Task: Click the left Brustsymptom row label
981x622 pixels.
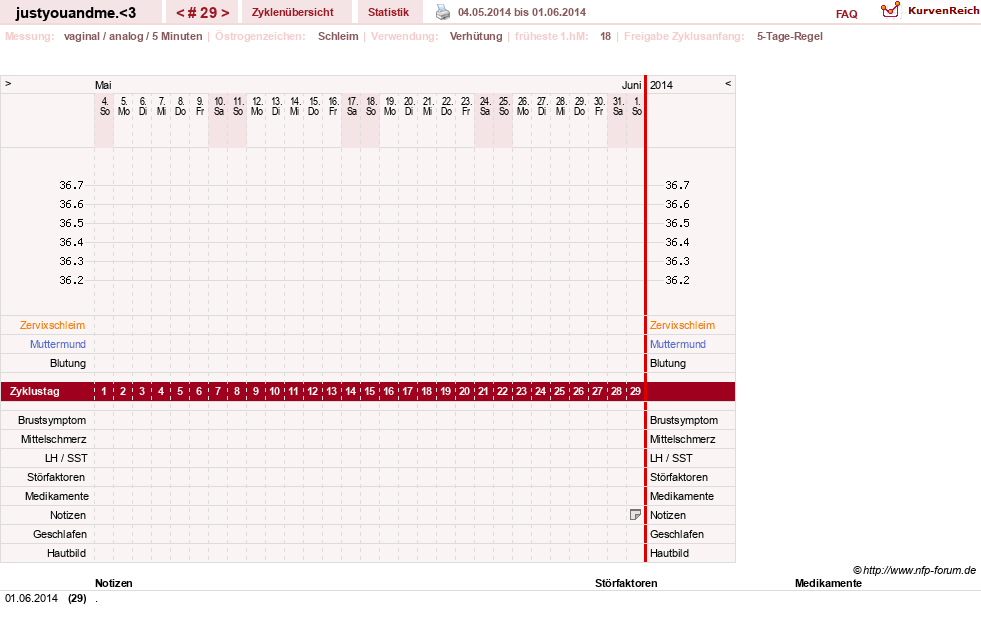Action: tap(52, 420)
